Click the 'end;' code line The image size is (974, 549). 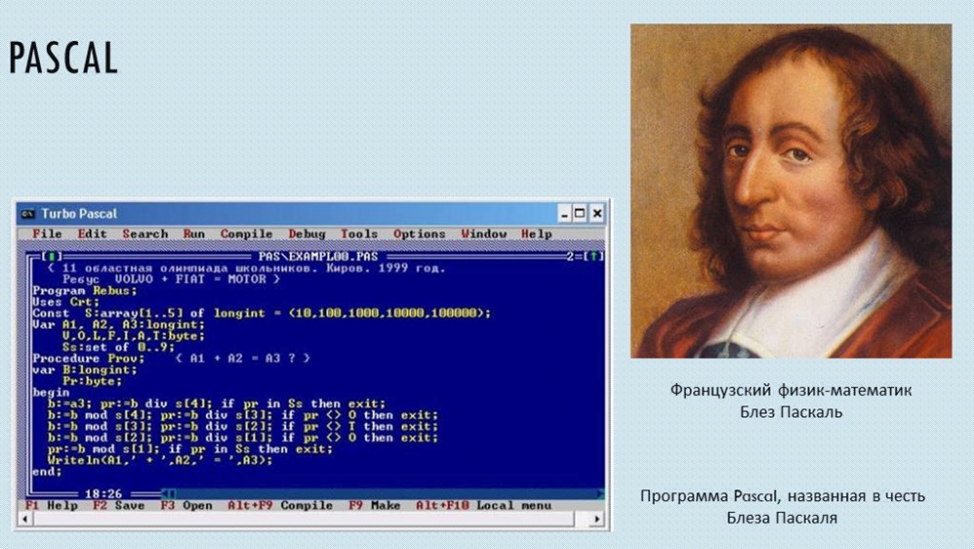click(47, 472)
